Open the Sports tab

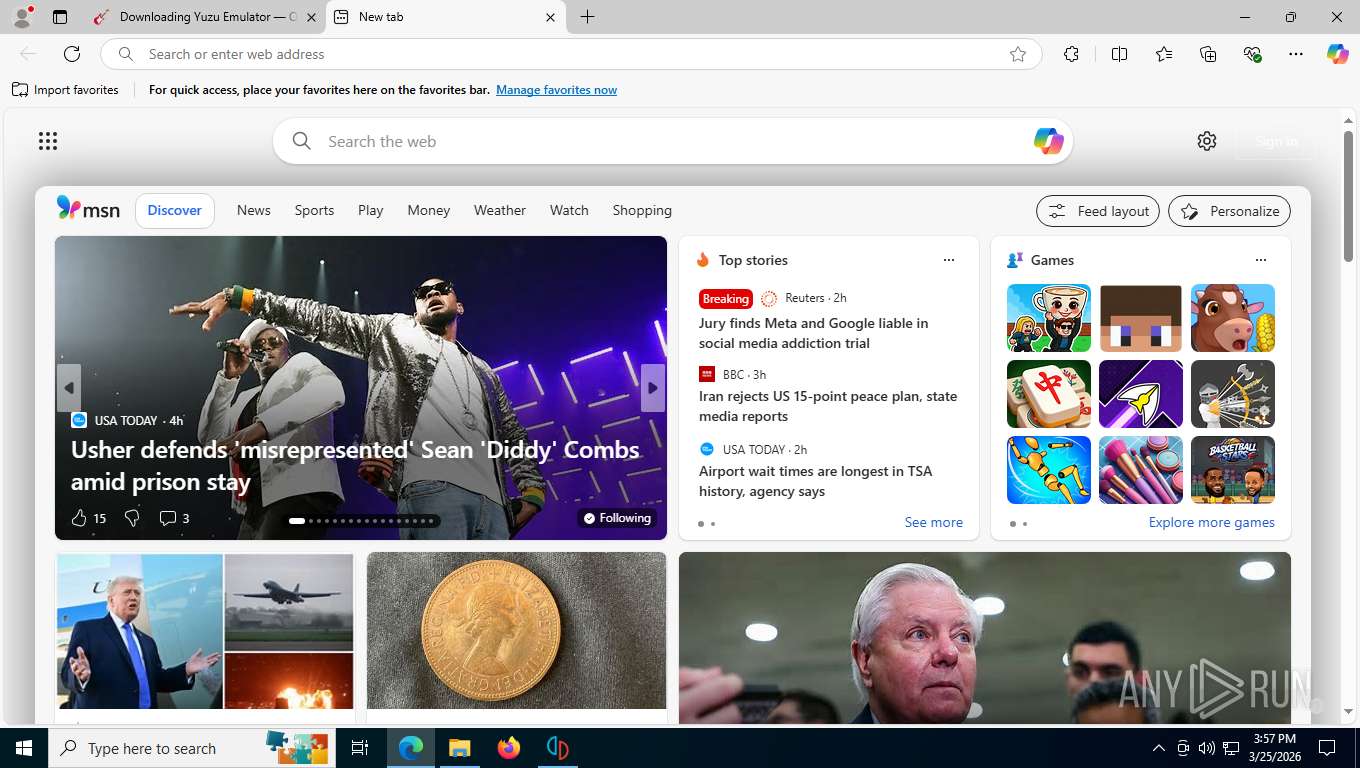314,210
